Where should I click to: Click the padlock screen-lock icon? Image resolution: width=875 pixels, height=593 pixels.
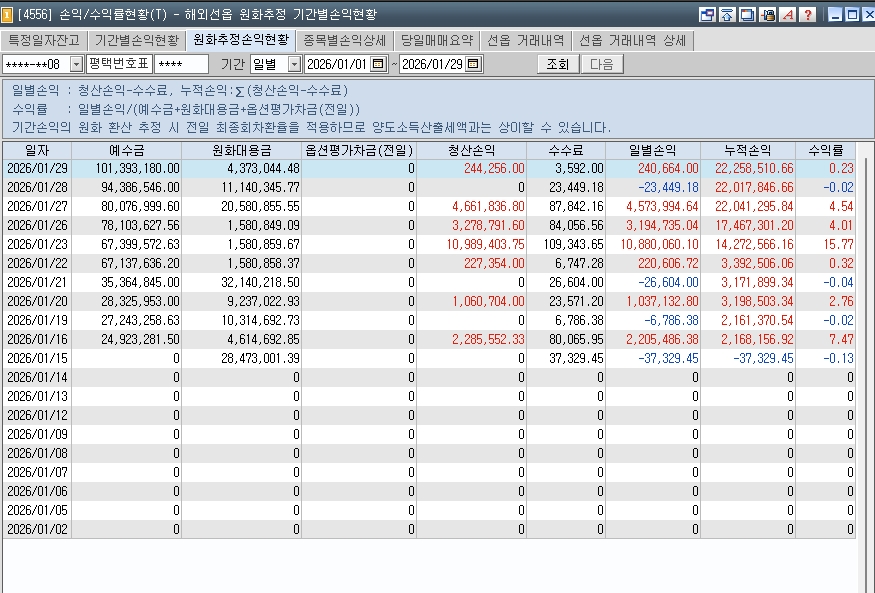(x=767, y=15)
